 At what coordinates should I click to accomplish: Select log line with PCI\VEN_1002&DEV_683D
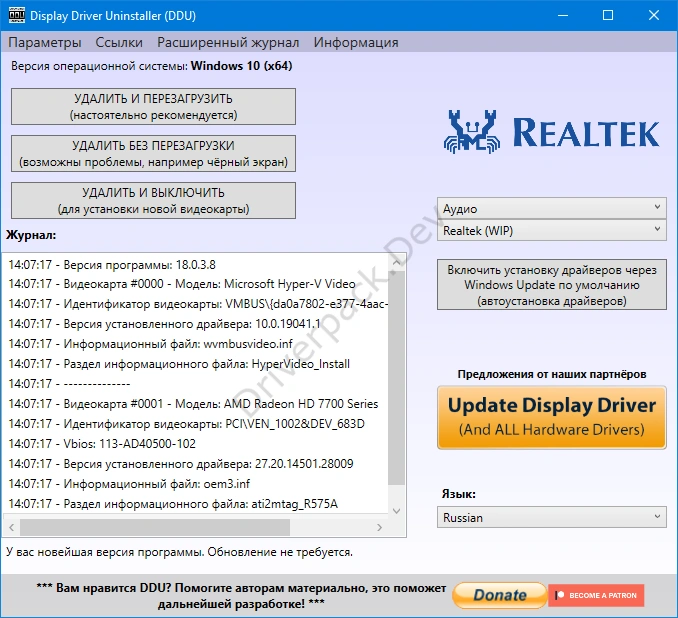click(186, 423)
